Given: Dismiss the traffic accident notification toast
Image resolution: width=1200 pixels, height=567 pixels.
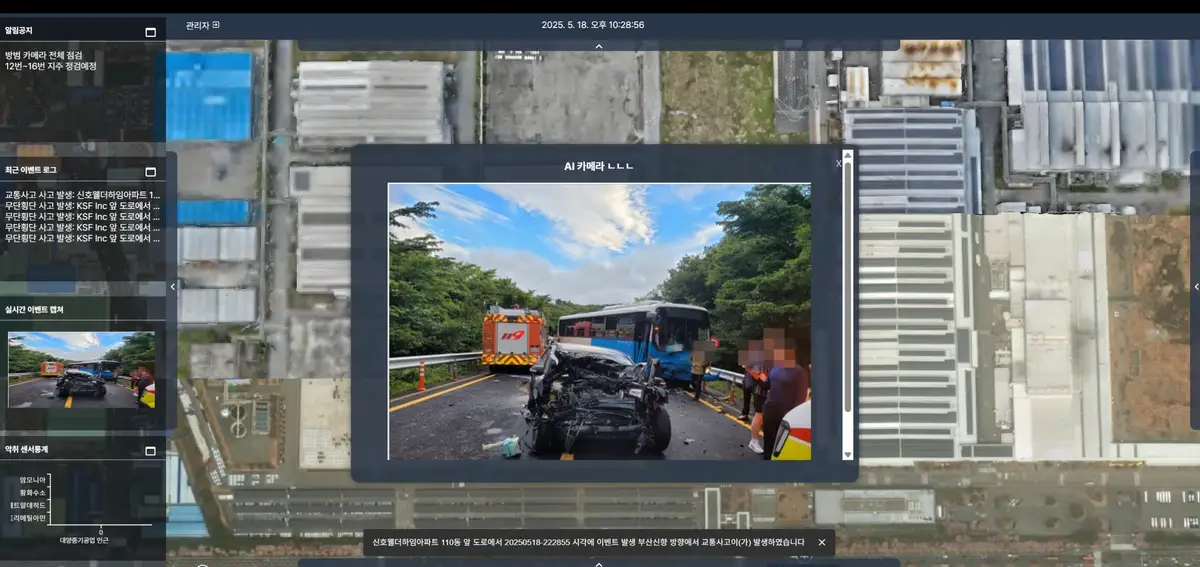Looking at the screenshot, I should pyautogui.click(x=822, y=542).
